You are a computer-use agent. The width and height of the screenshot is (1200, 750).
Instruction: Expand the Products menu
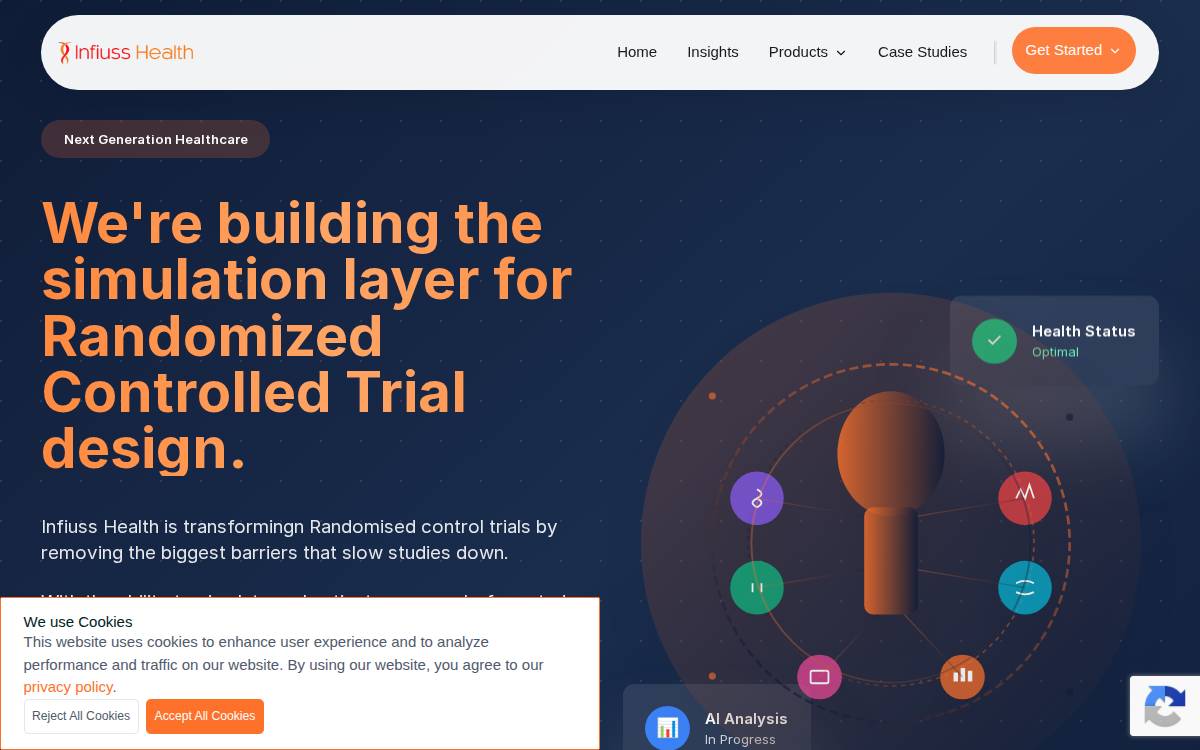[807, 52]
